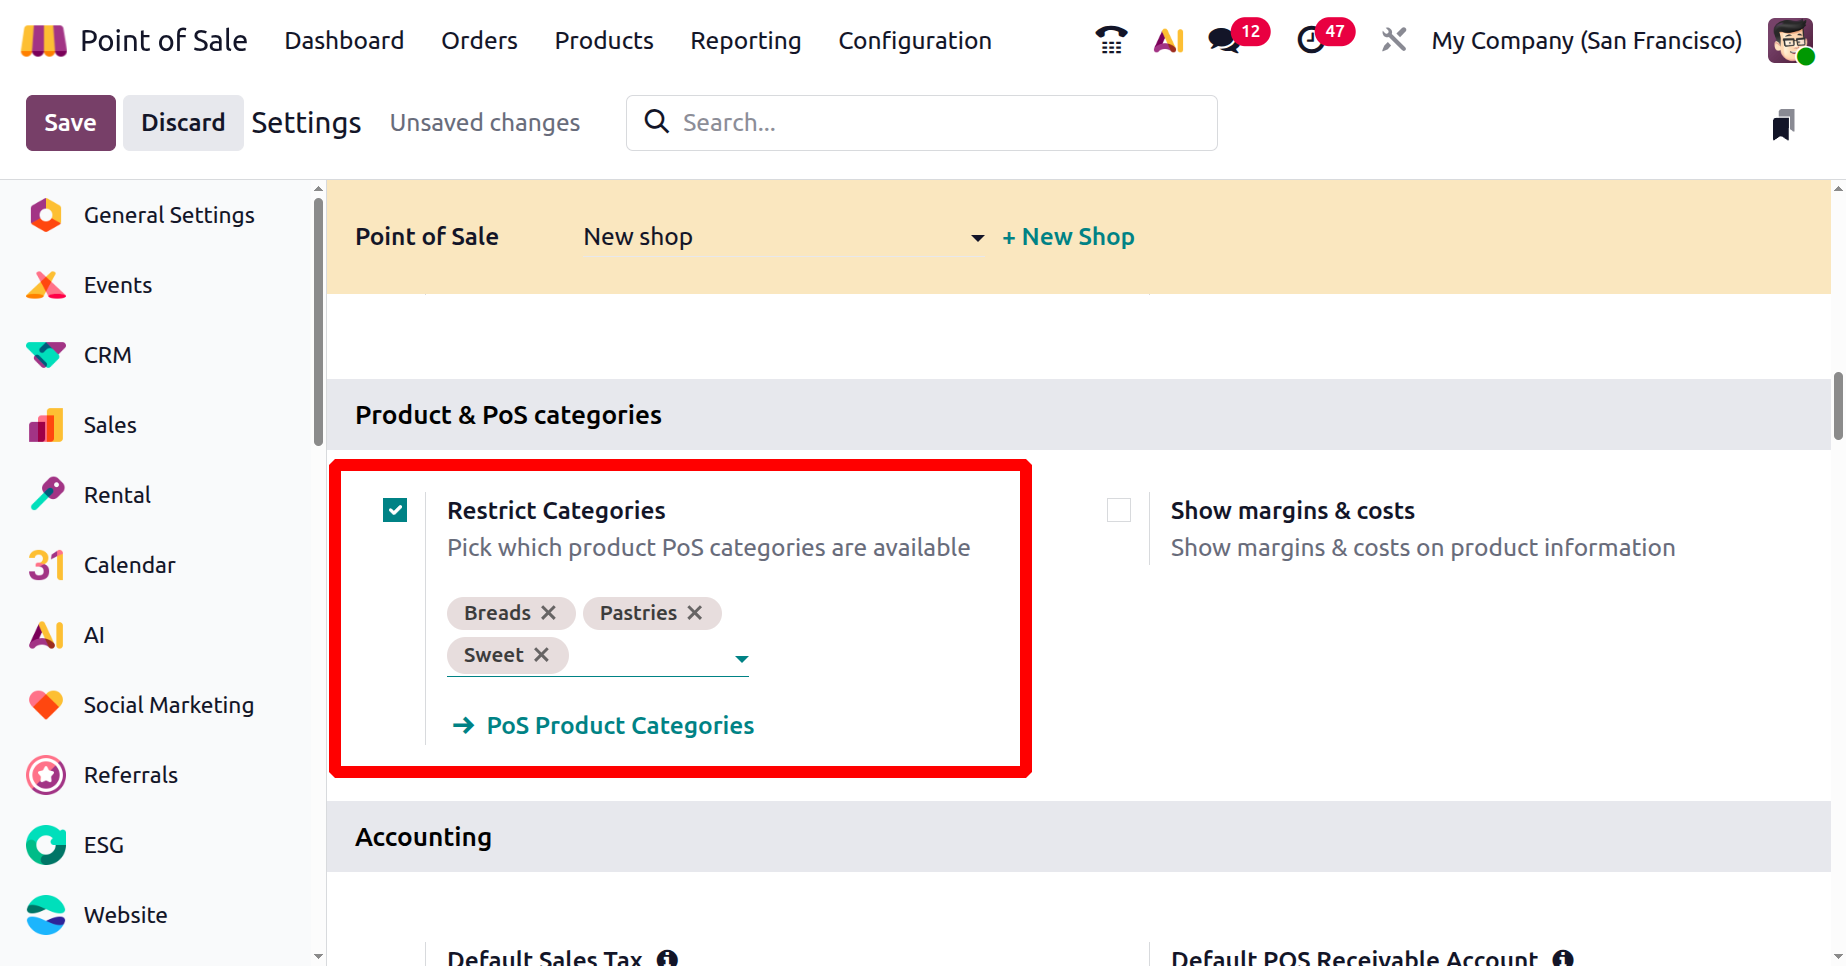Open the PoS categories tag dropdown arrow
1846x966 pixels.
[741, 659]
